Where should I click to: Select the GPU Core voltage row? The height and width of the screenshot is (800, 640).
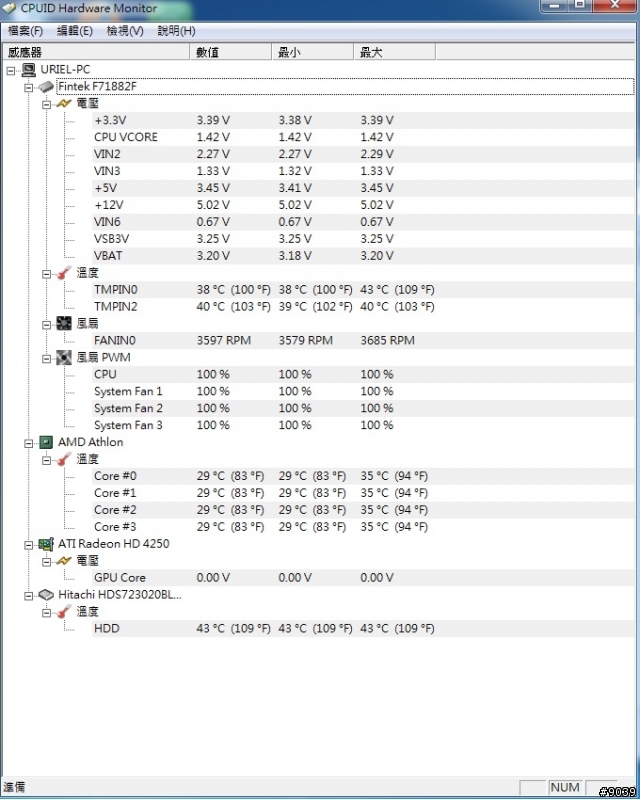coord(363,578)
